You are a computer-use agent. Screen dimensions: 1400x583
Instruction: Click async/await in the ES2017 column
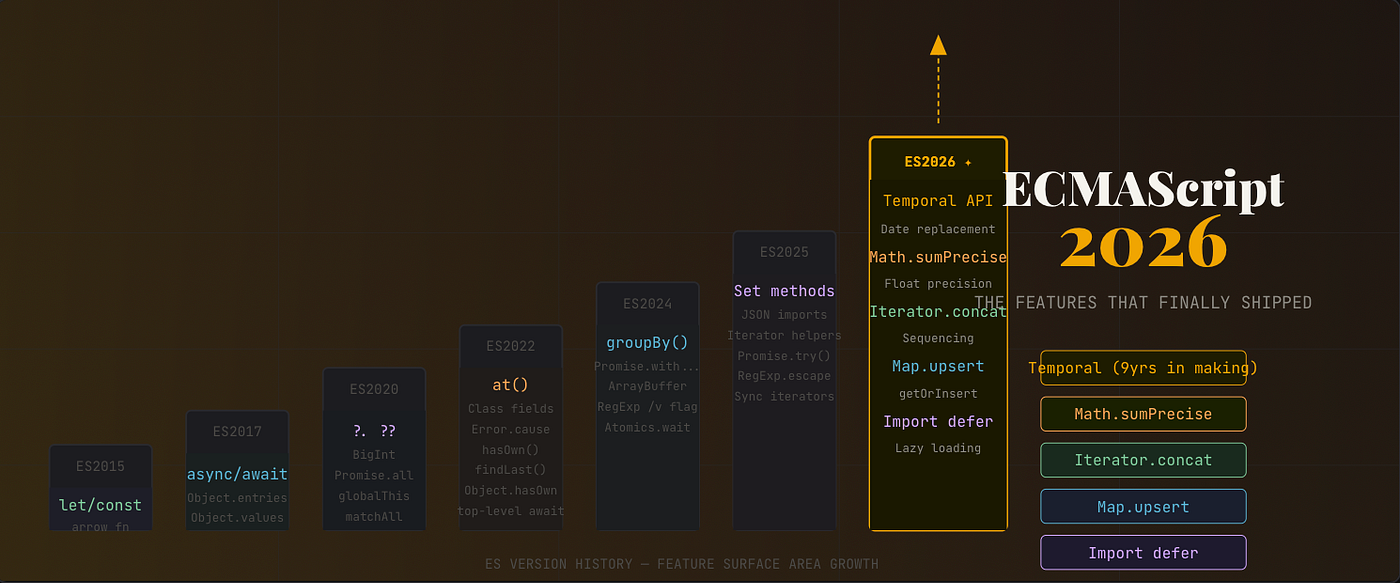tap(237, 474)
